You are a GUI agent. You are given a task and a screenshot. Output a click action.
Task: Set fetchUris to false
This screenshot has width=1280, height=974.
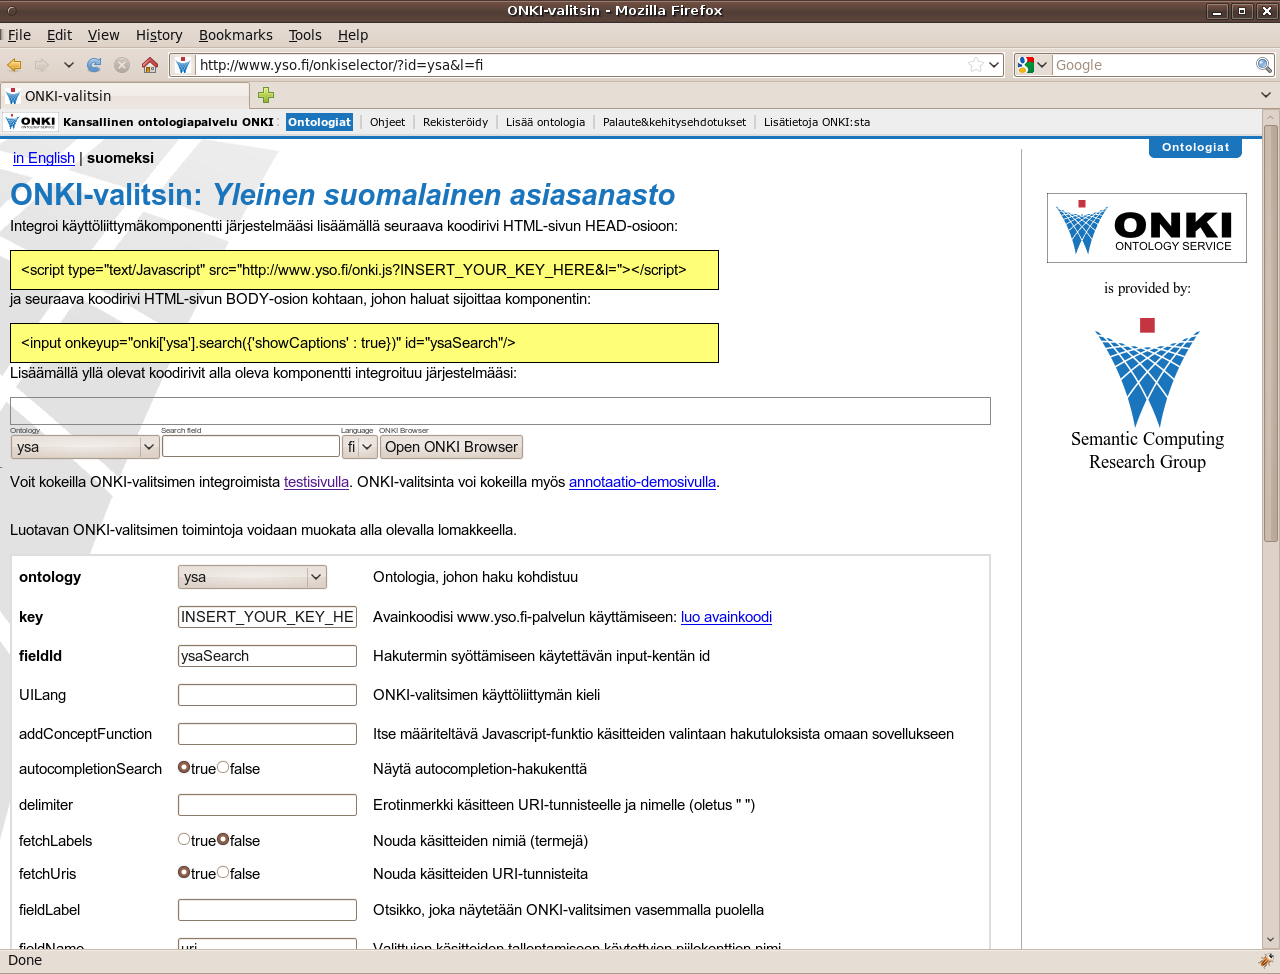click(x=223, y=873)
